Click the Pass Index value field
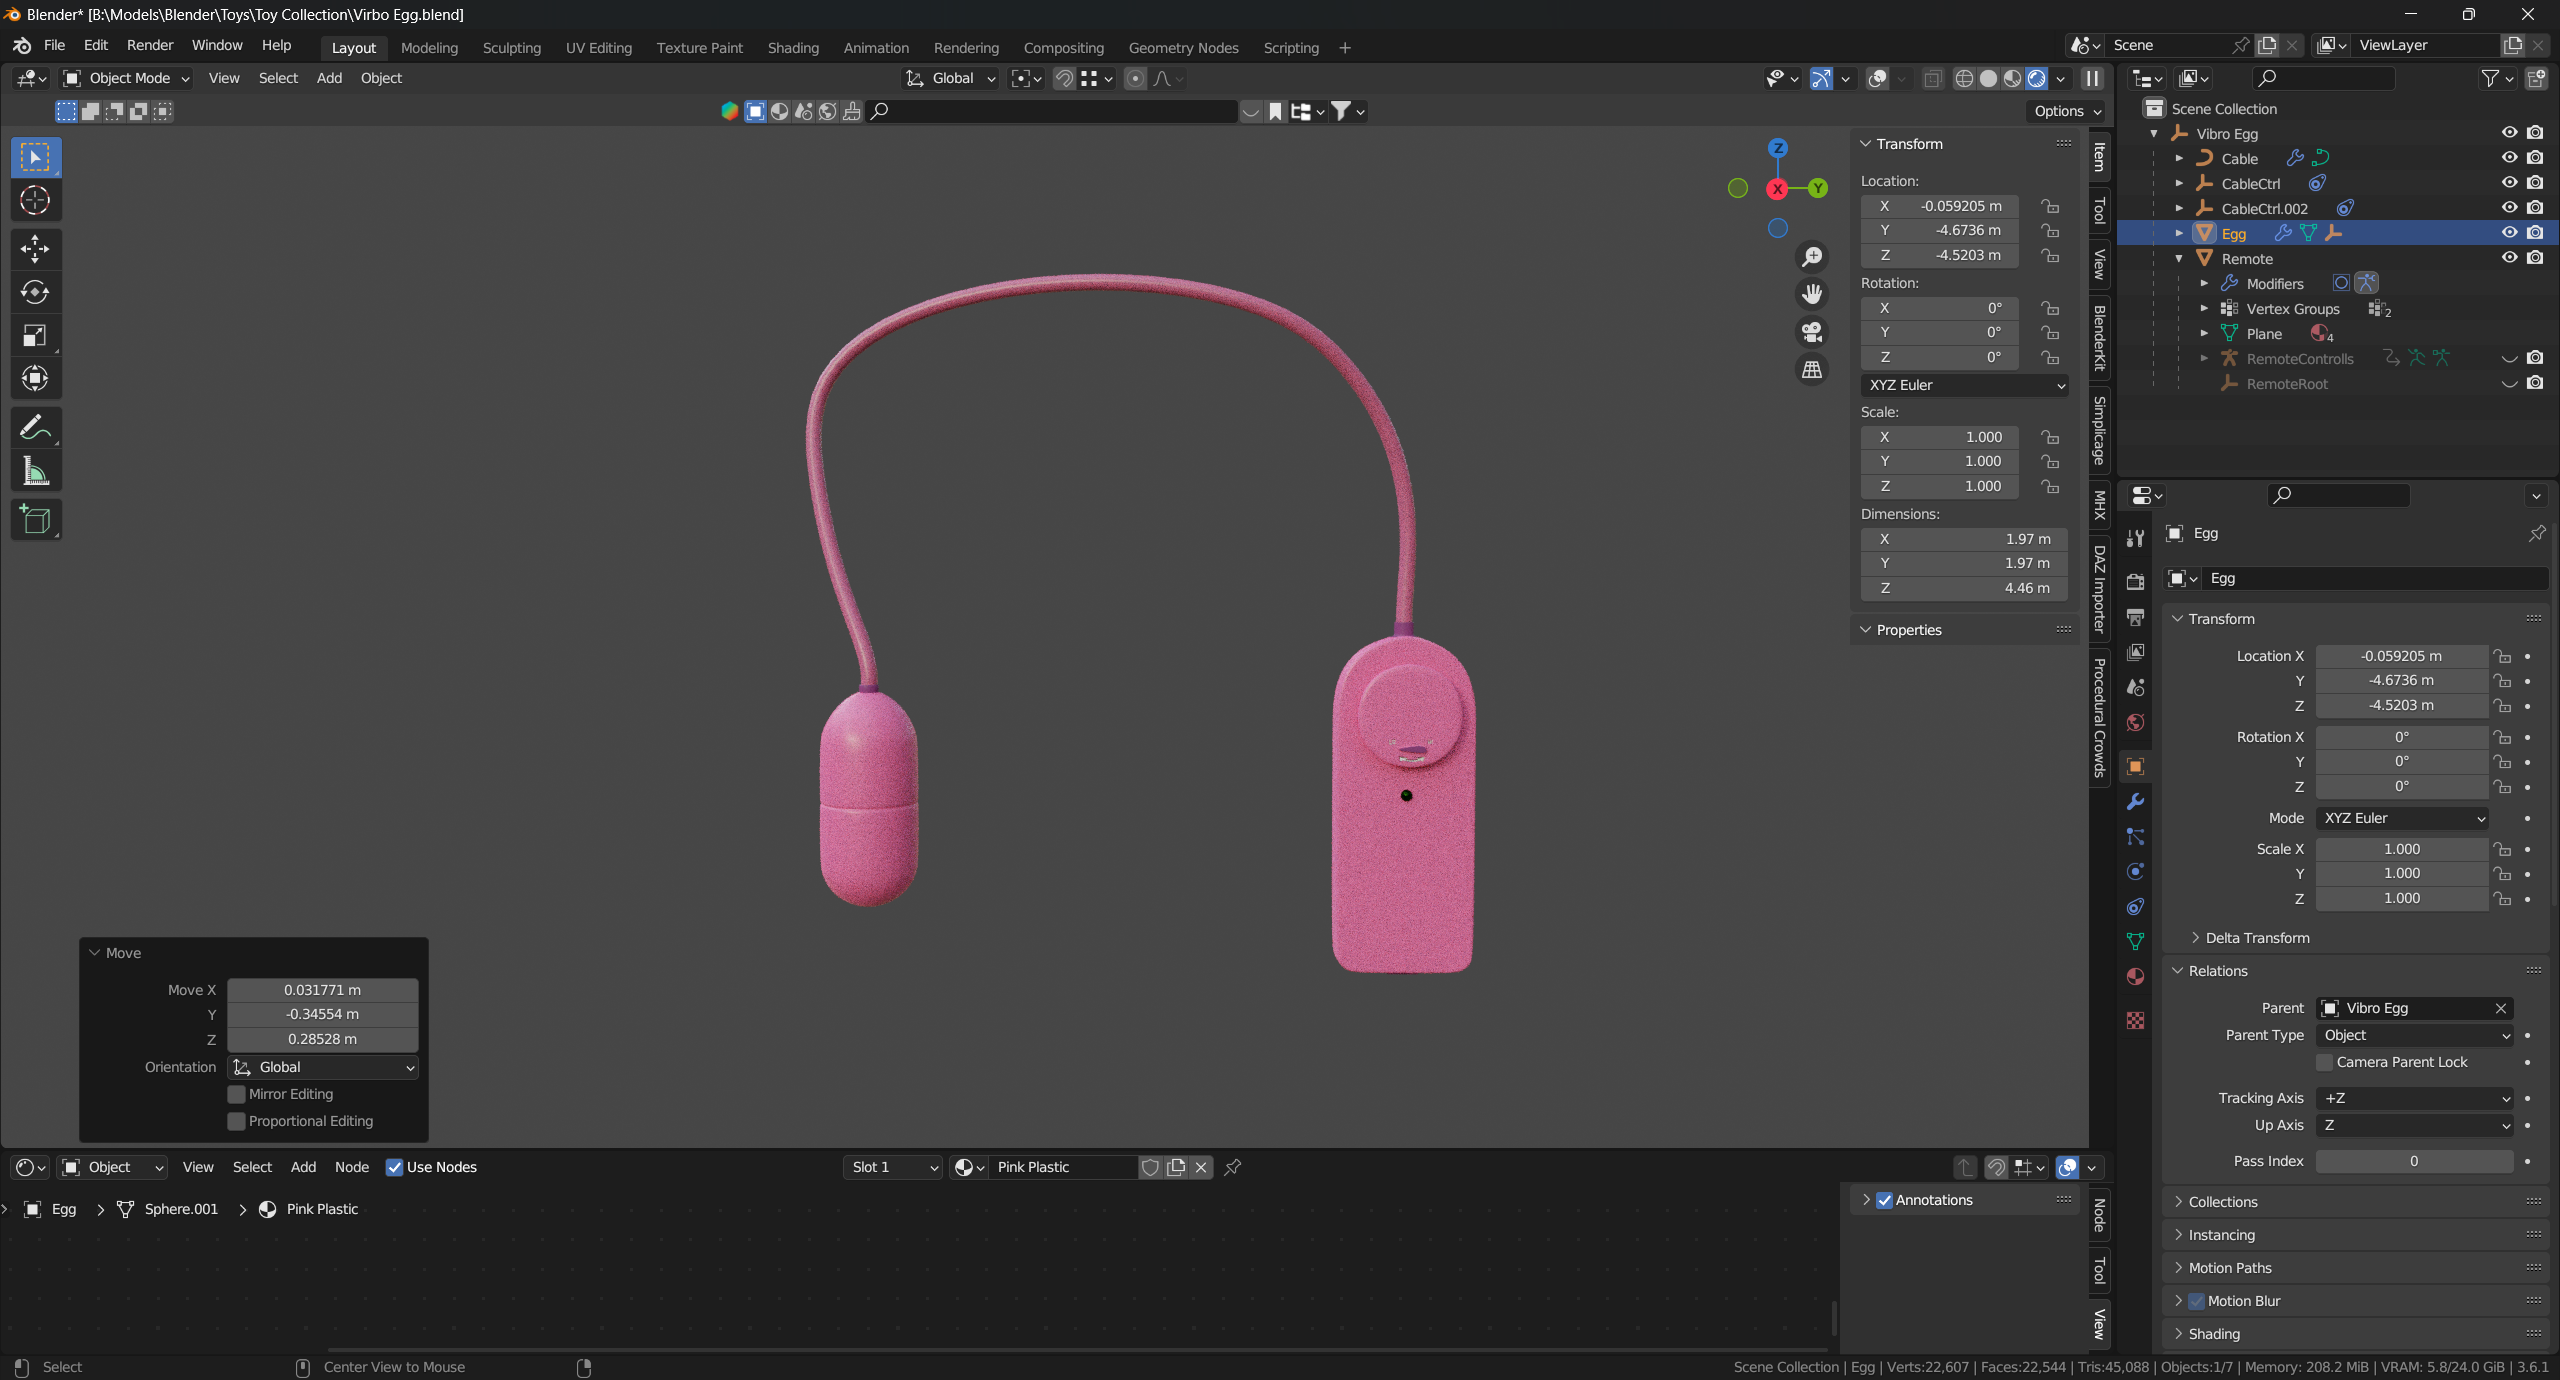Viewport: 2560px width, 1380px height. [2413, 1161]
